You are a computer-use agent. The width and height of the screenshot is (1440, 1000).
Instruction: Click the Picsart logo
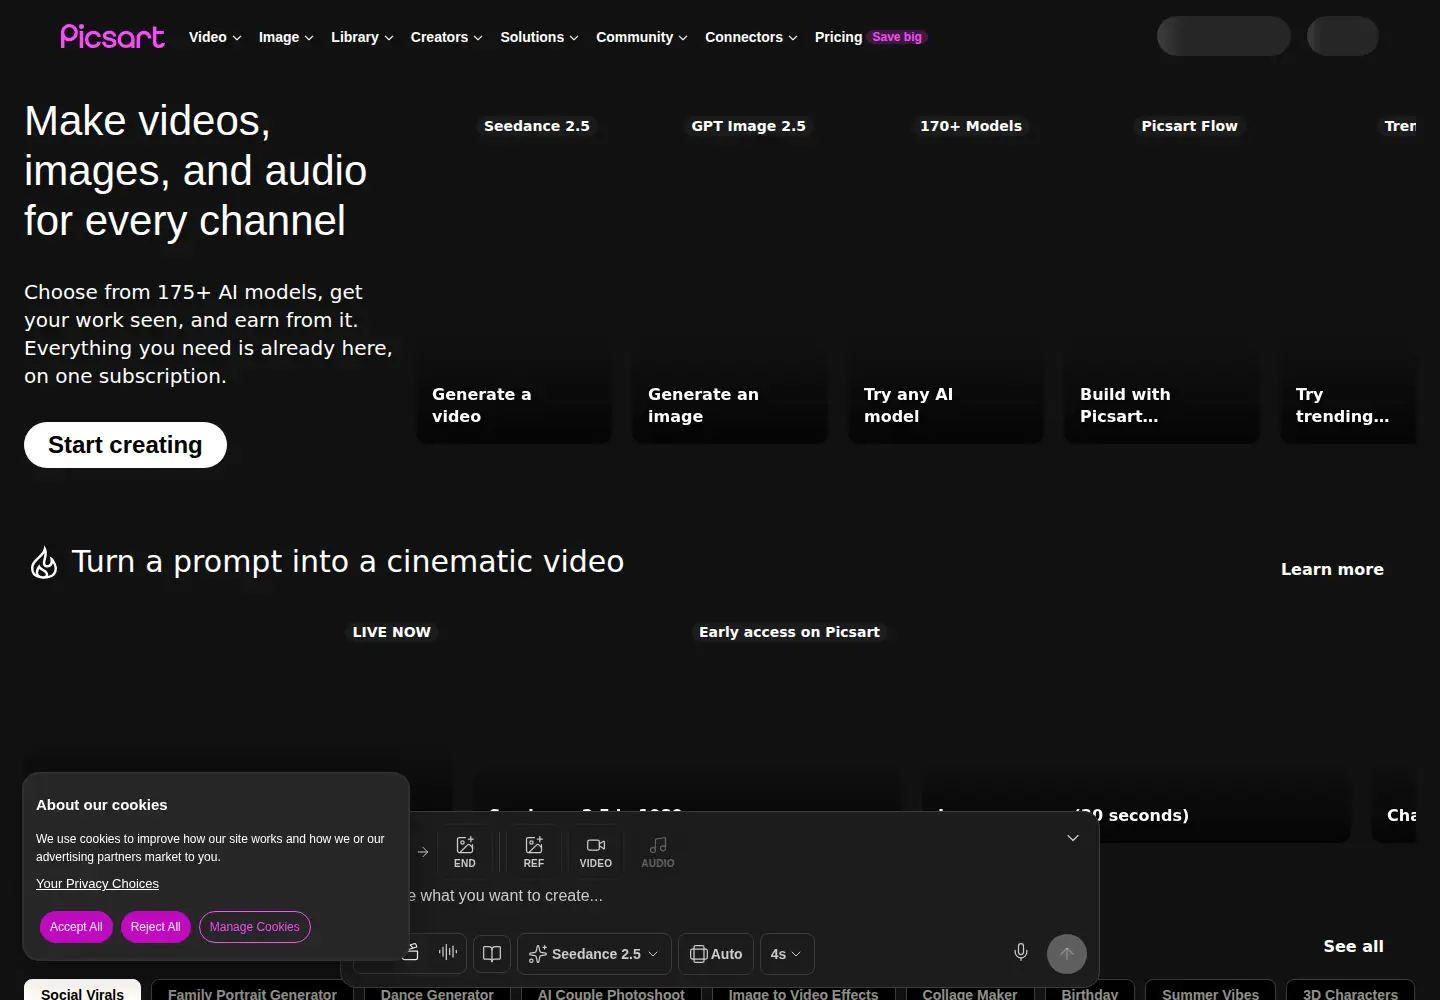coord(112,37)
